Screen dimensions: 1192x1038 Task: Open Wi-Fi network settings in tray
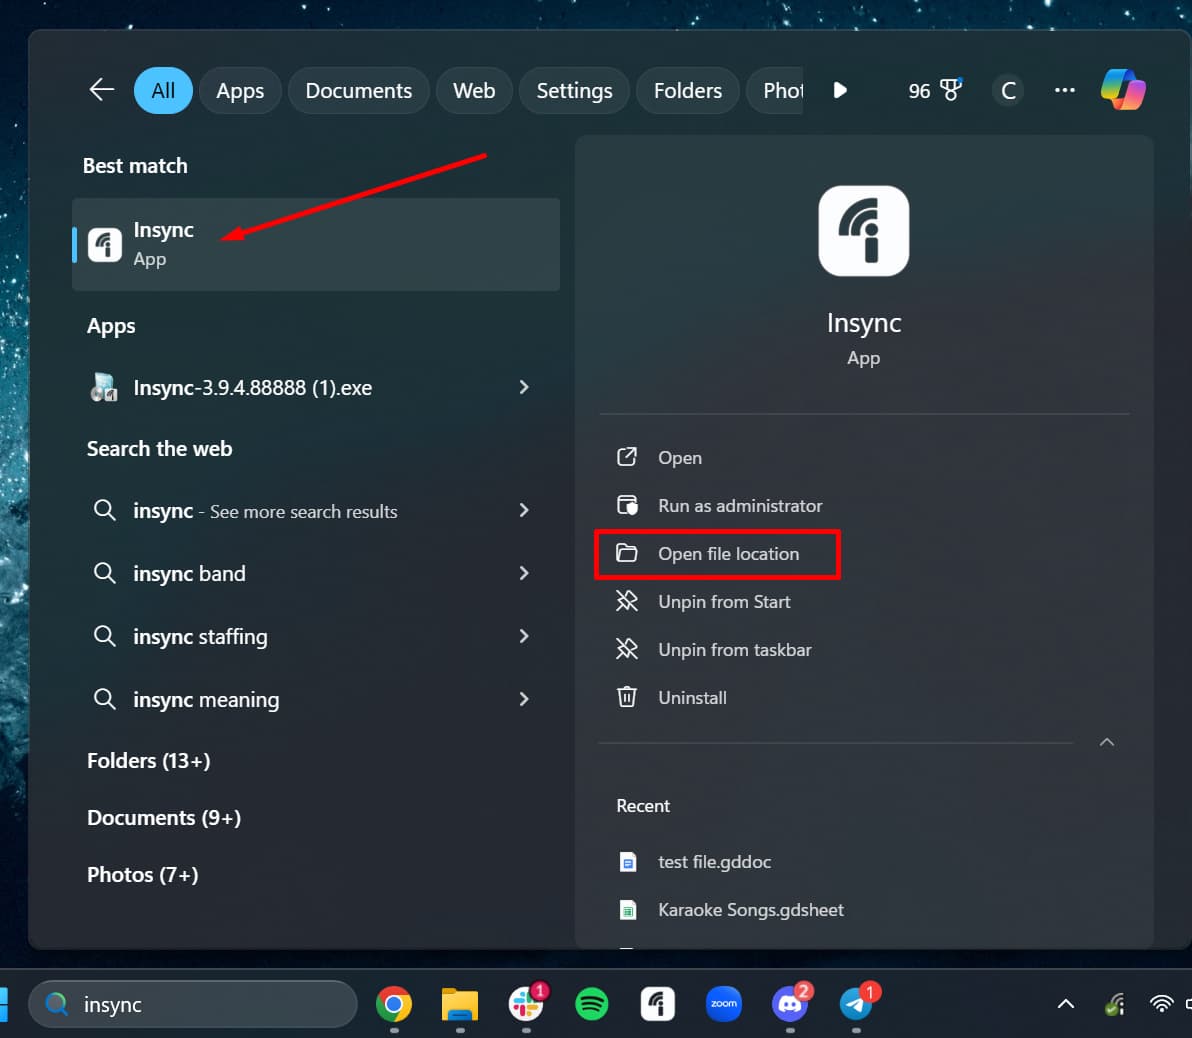click(1161, 1005)
